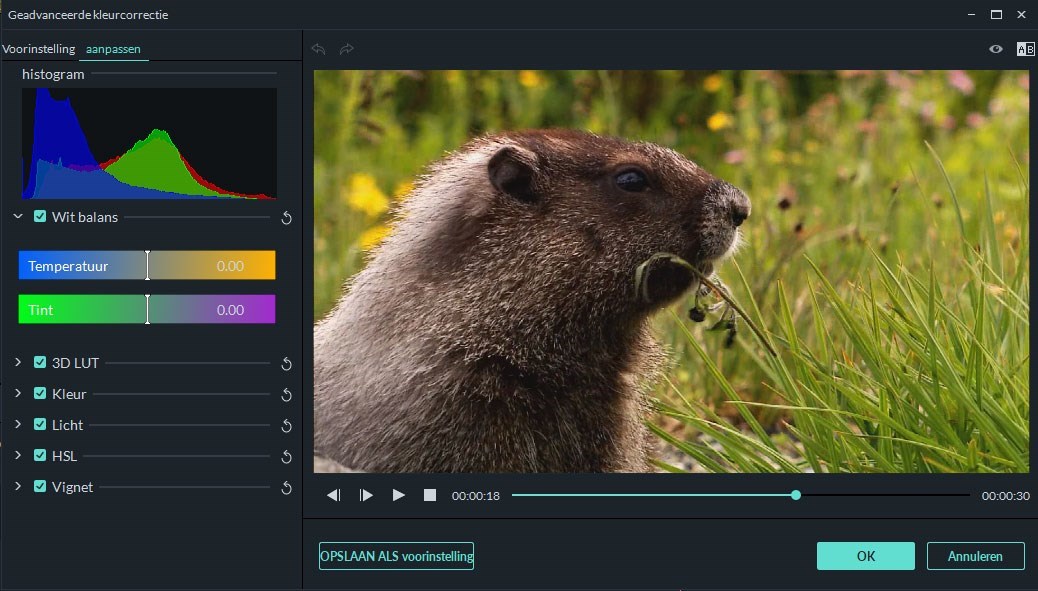Click the histogram graph
1038x591 pixels.
[149, 144]
